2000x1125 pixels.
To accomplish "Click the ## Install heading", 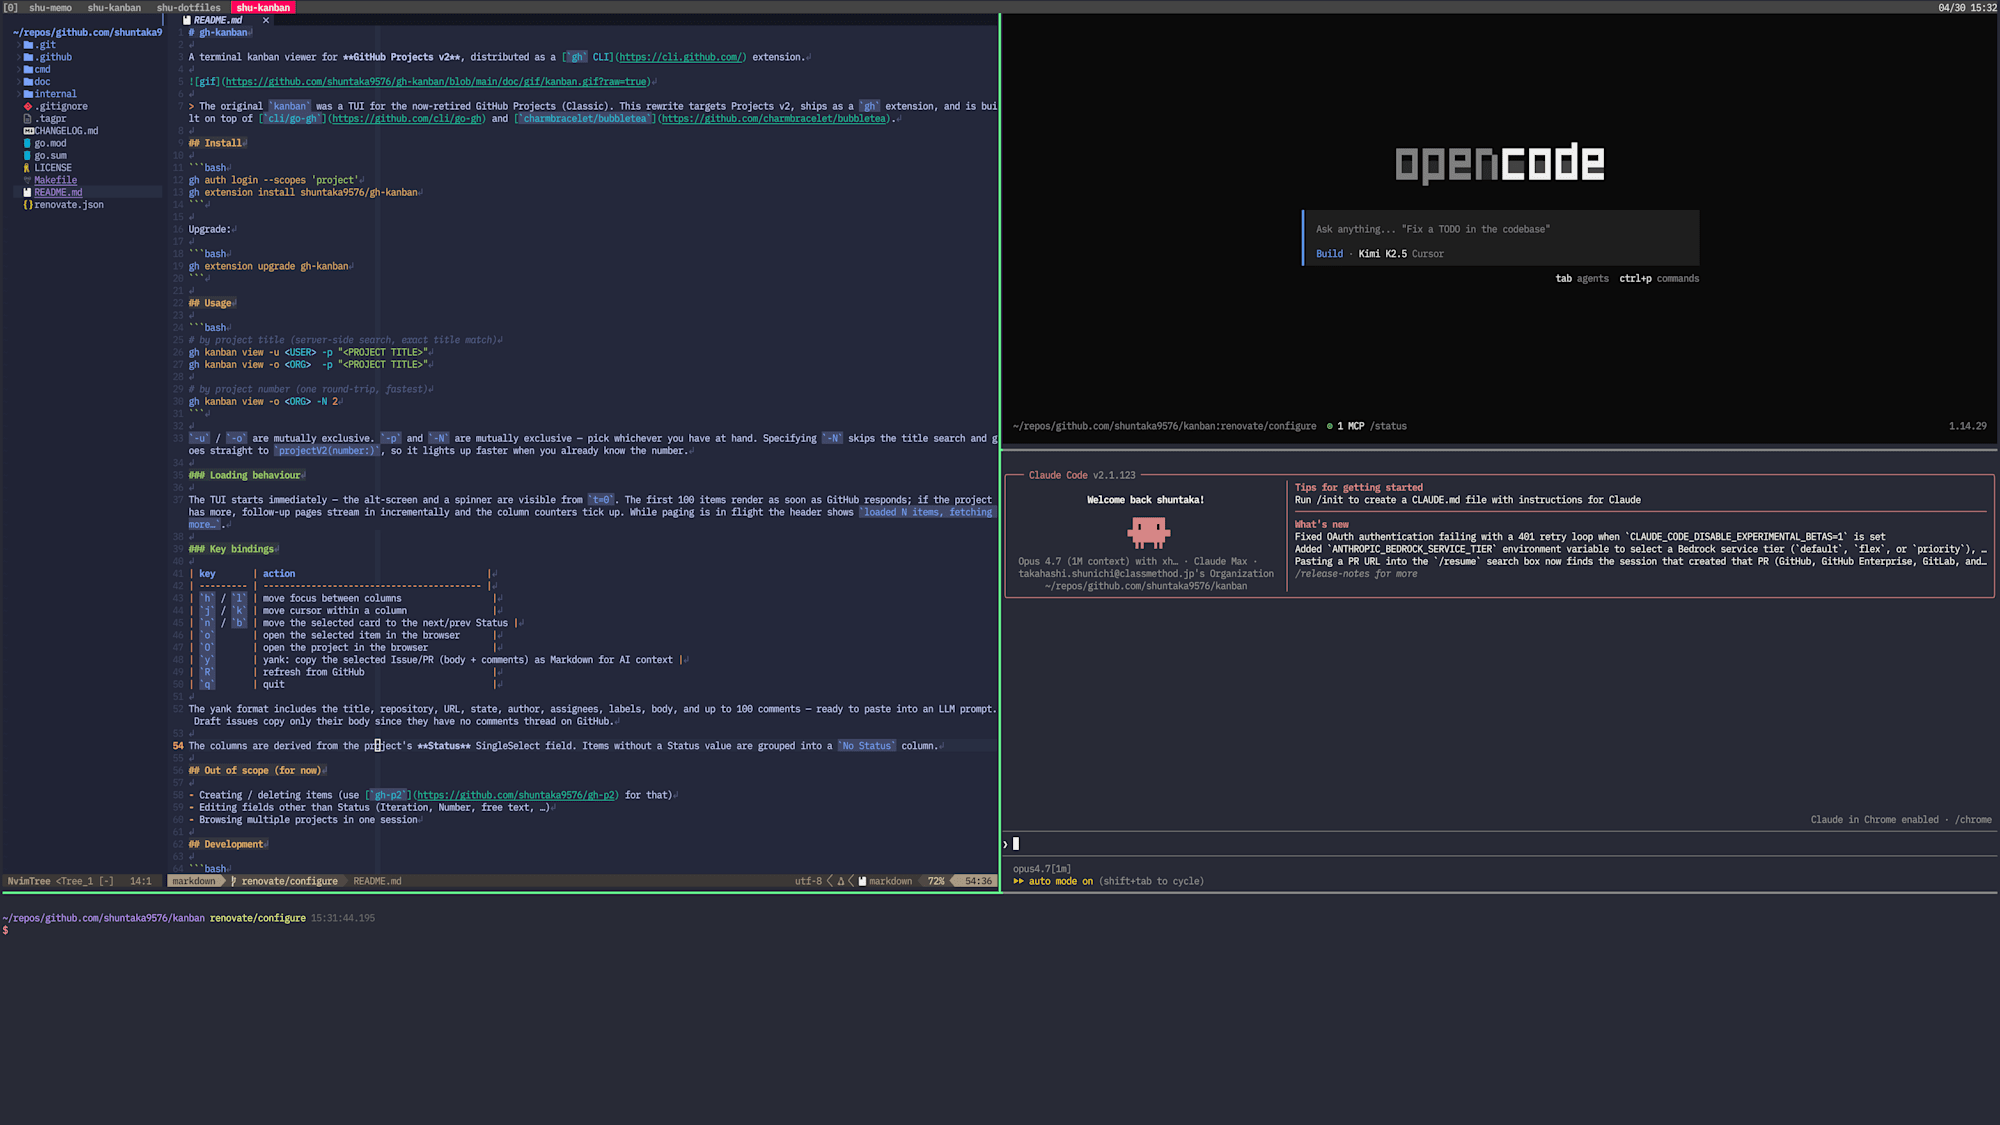I will coord(215,143).
